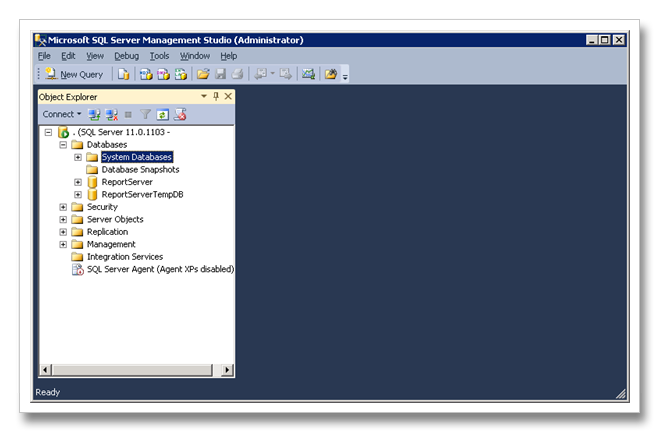660x433 pixels.
Task: Open Object Explorer window position dropdown arrow
Action: pyautogui.click(x=204, y=96)
